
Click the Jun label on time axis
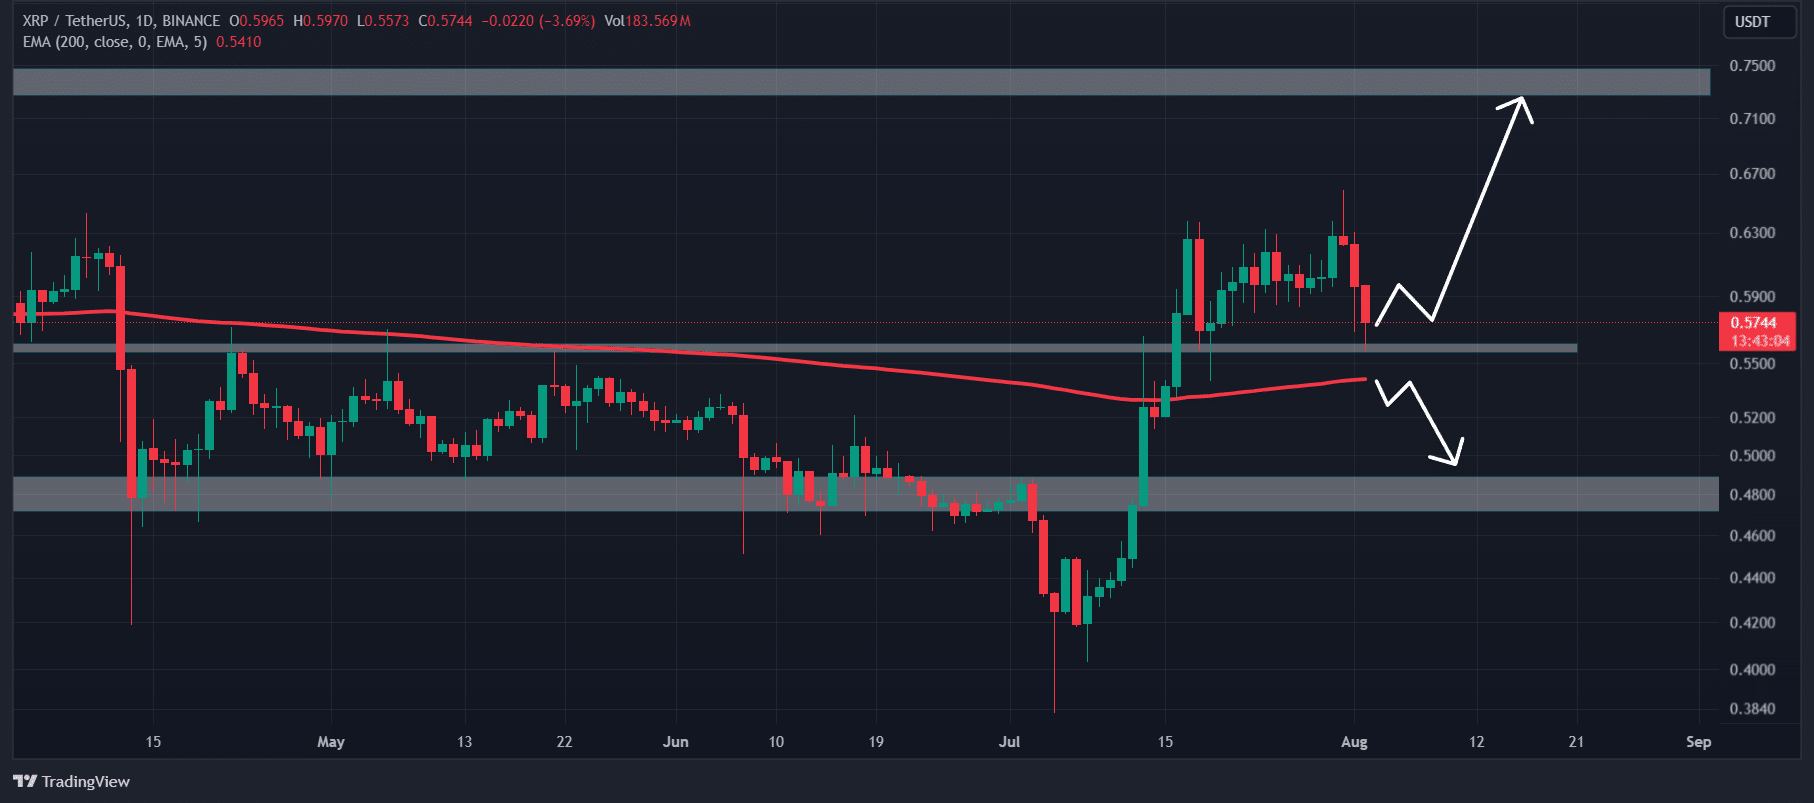point(676,742)
